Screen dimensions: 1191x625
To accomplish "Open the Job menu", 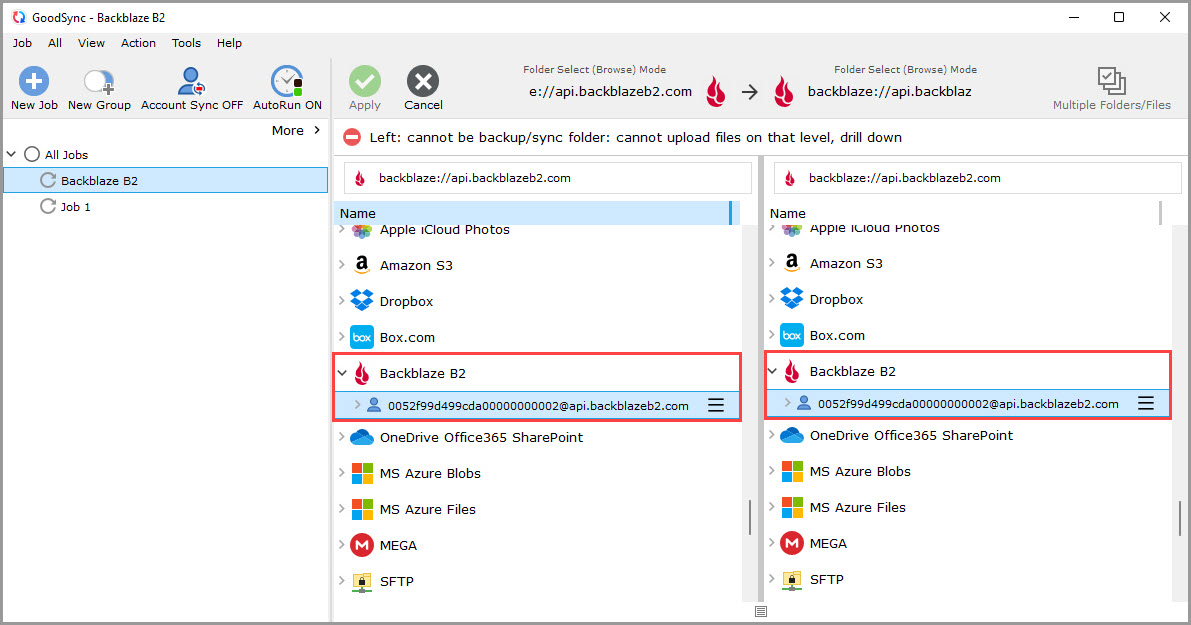I will [x=22, y=43].
